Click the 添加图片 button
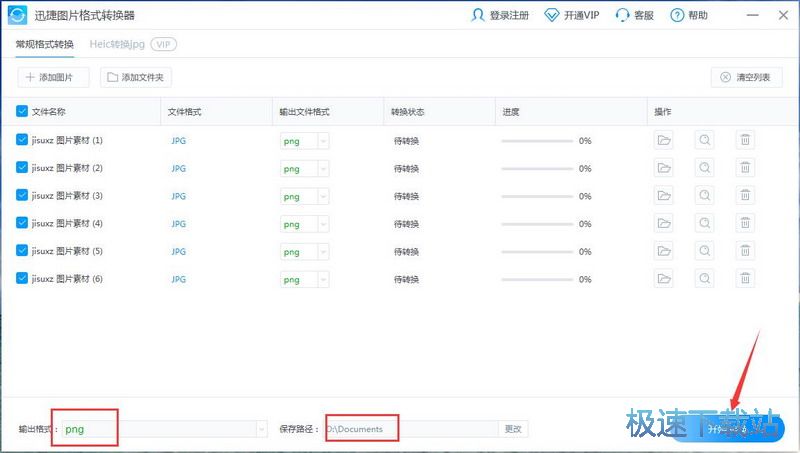The width and height of the screenshot is (800, 453). click(53, 77)
